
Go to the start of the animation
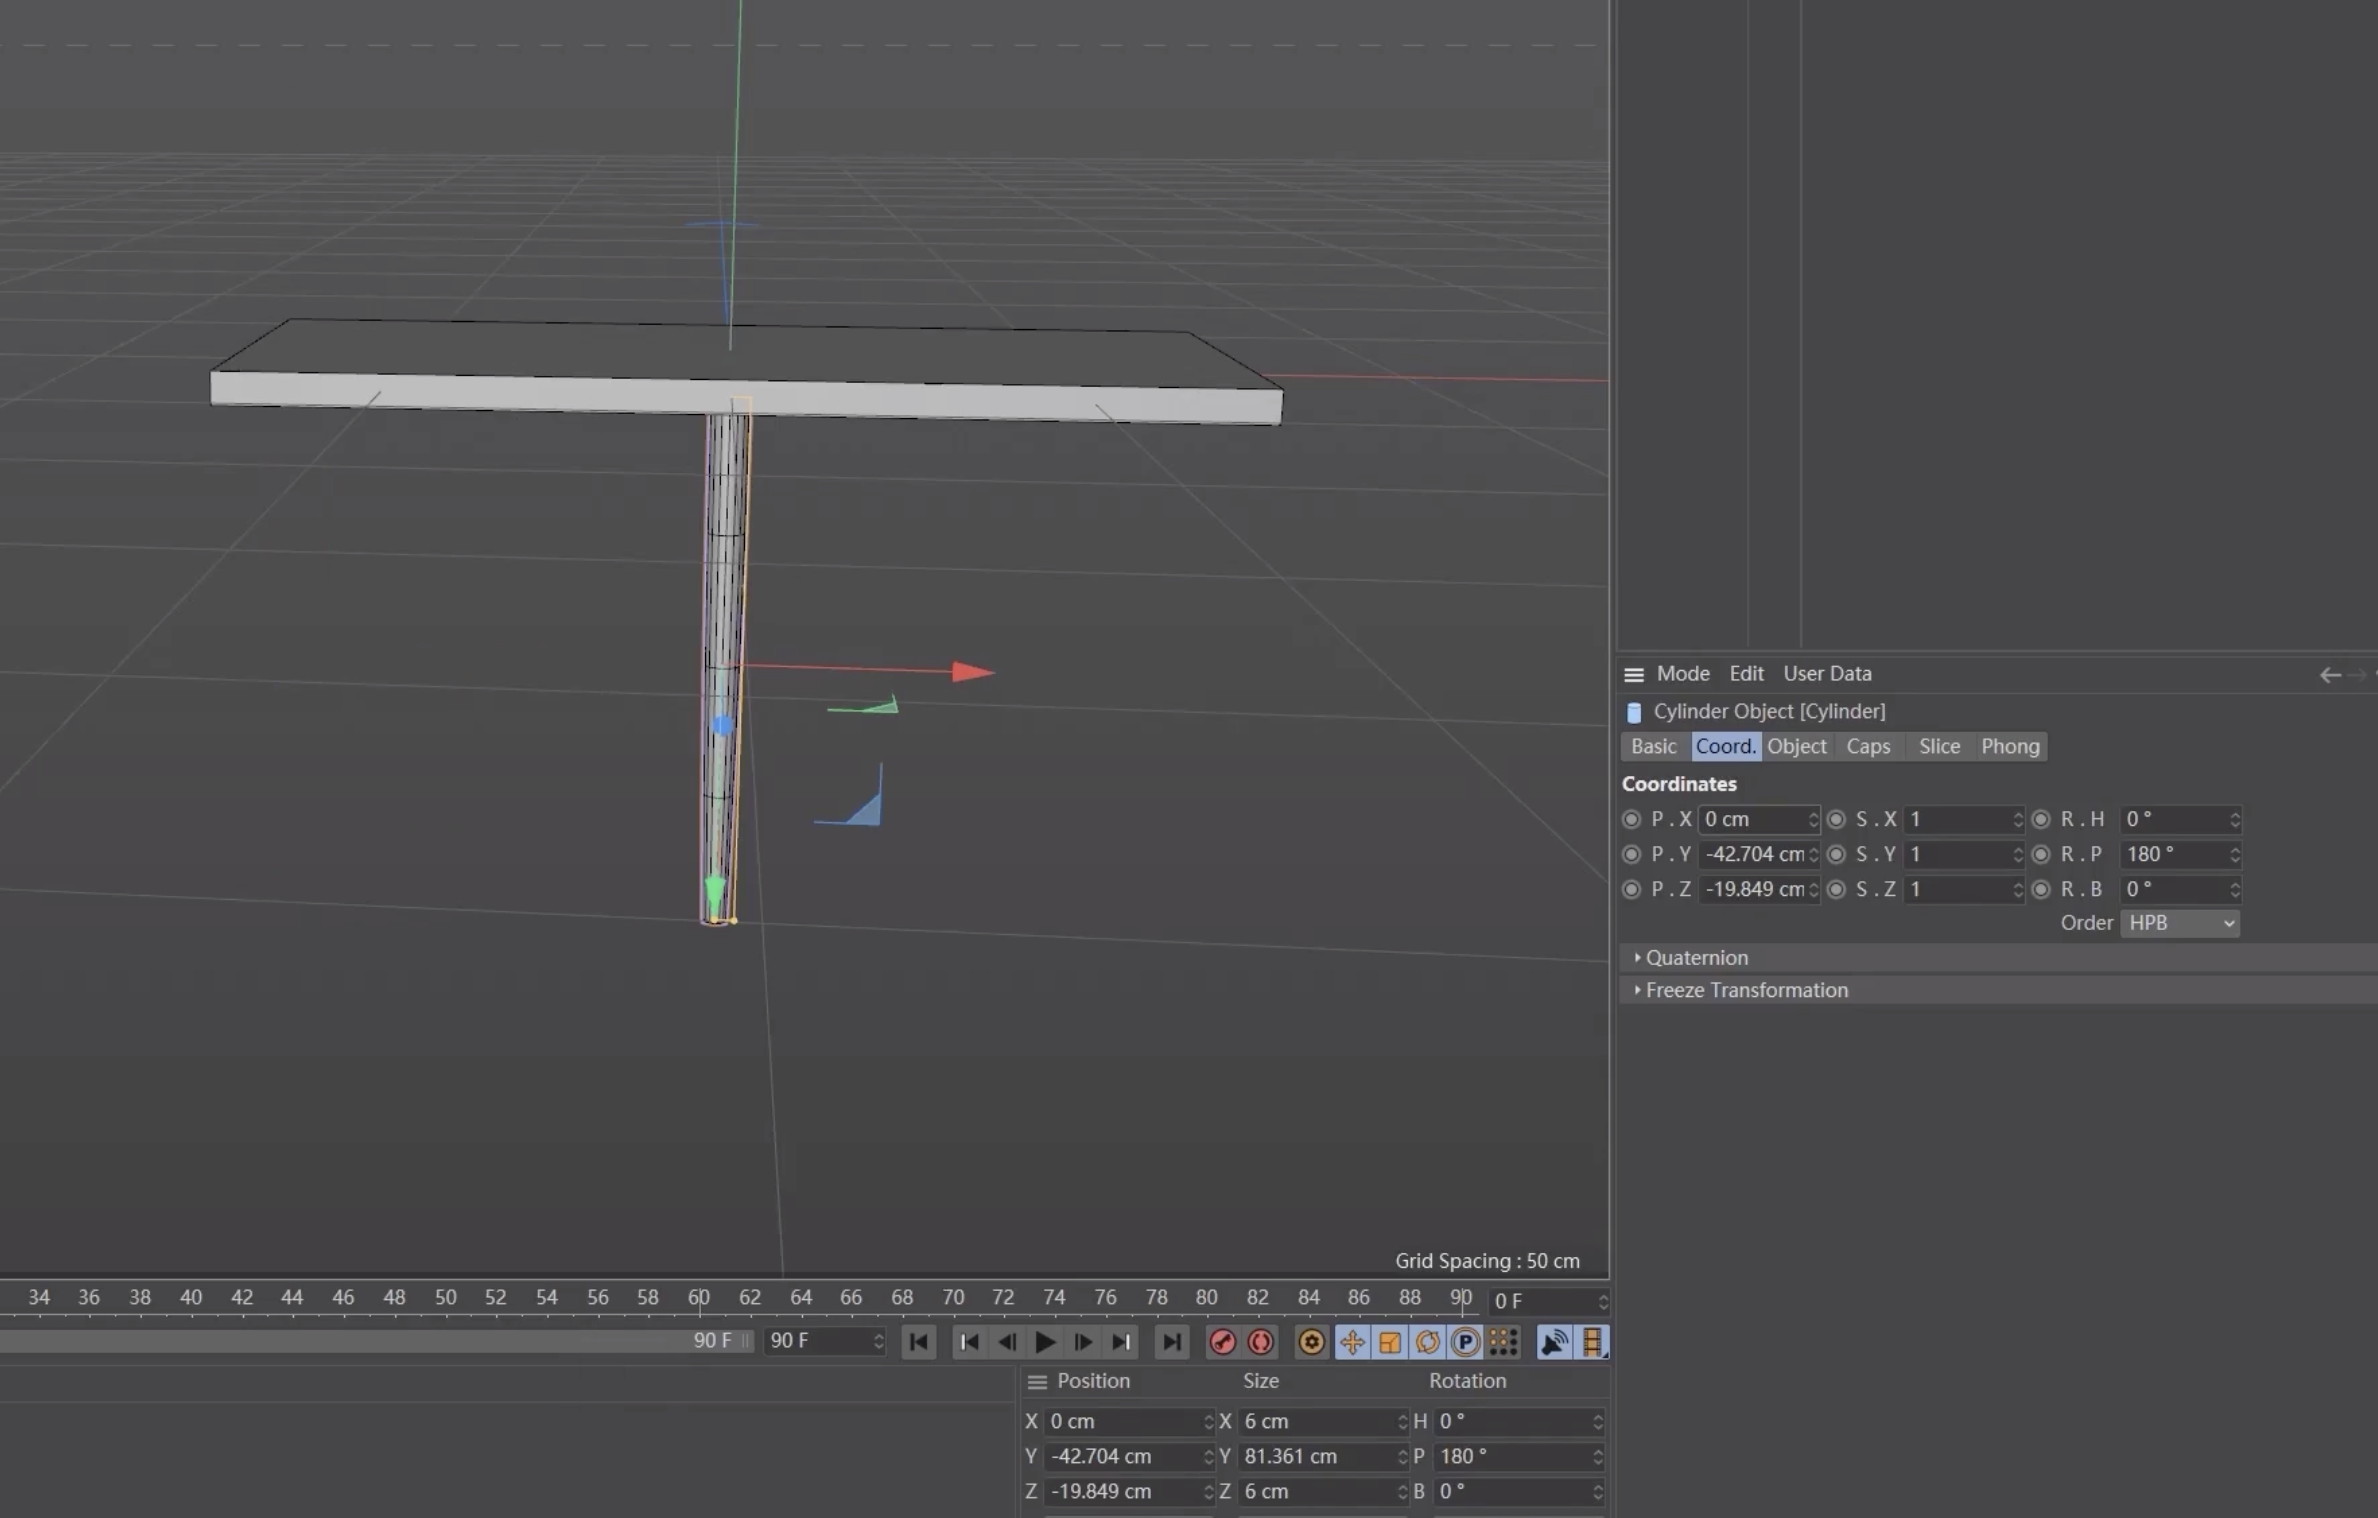pos(918,1342)
